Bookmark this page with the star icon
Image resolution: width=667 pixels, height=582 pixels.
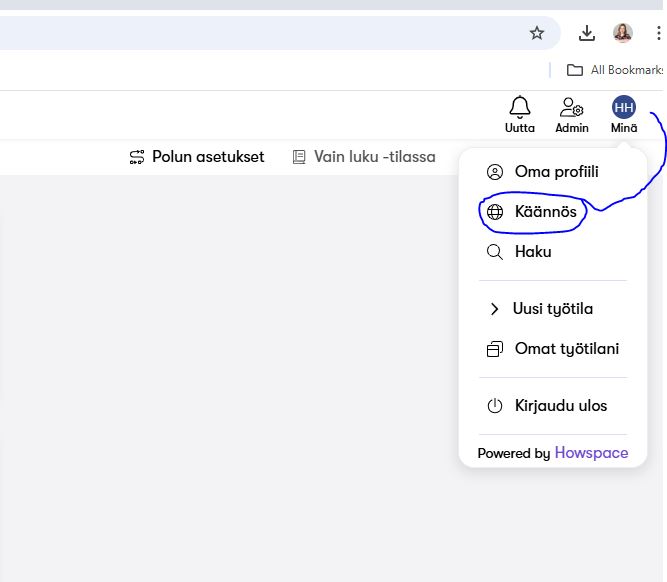[x=537, y=33]
